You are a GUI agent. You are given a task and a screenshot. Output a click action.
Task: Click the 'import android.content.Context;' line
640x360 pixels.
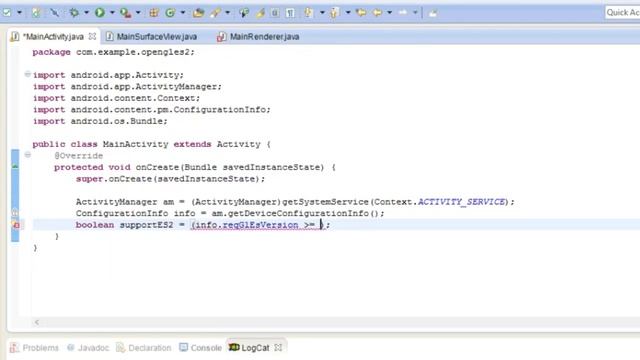point(116,98)
